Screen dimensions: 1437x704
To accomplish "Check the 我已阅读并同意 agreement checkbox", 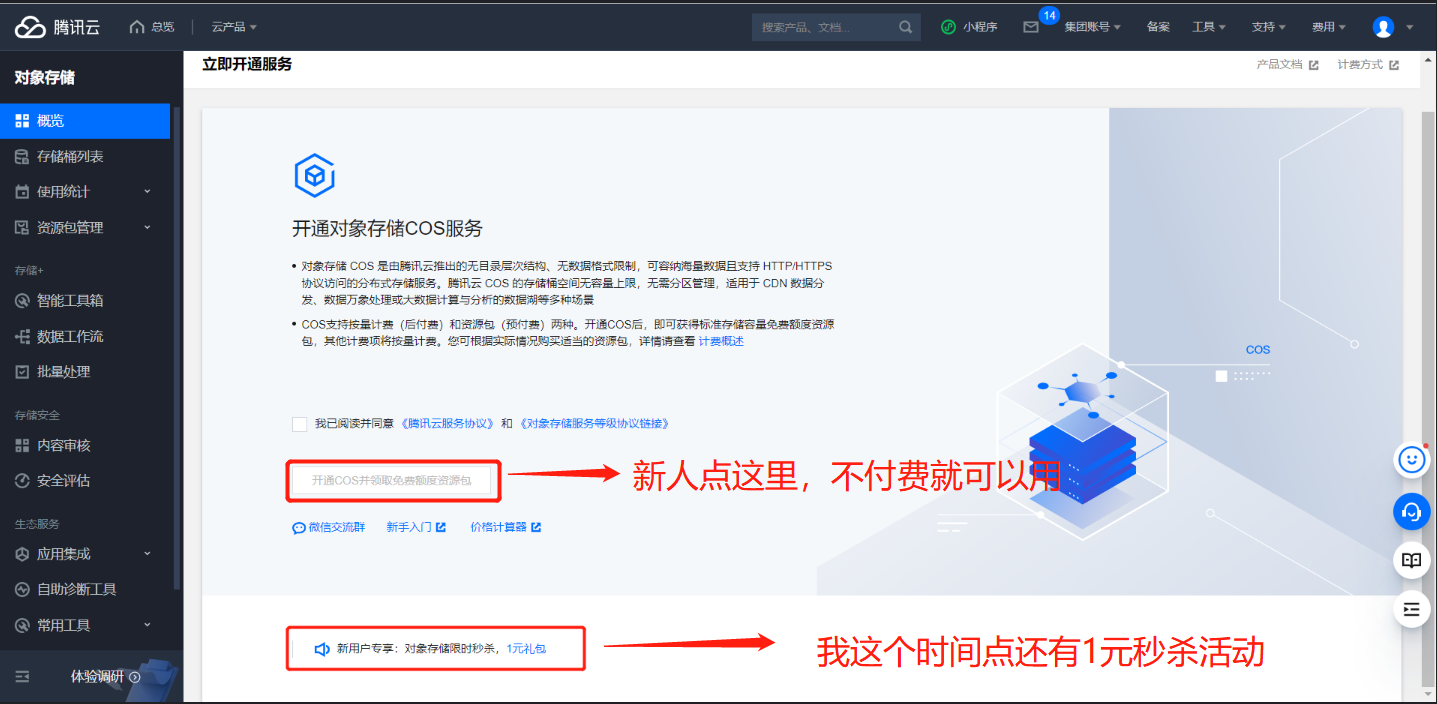I will click(300, 424).
